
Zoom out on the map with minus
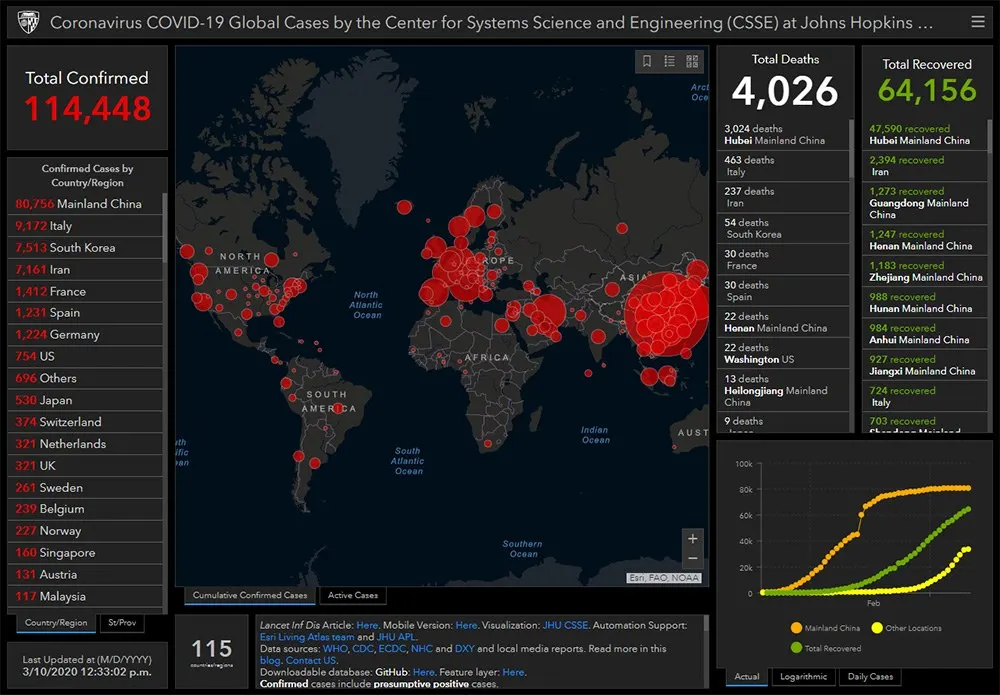pyautogui.click(x=693, y=558)
